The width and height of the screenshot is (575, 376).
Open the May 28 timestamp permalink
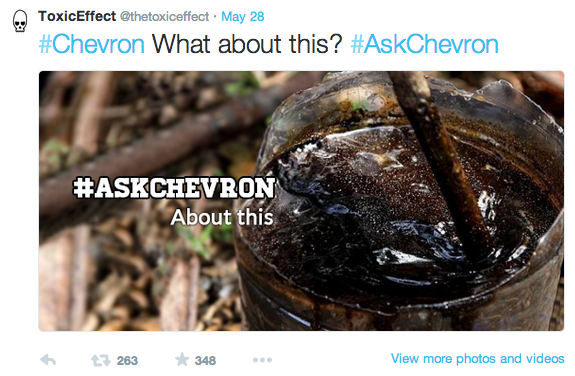coord(242,17)
